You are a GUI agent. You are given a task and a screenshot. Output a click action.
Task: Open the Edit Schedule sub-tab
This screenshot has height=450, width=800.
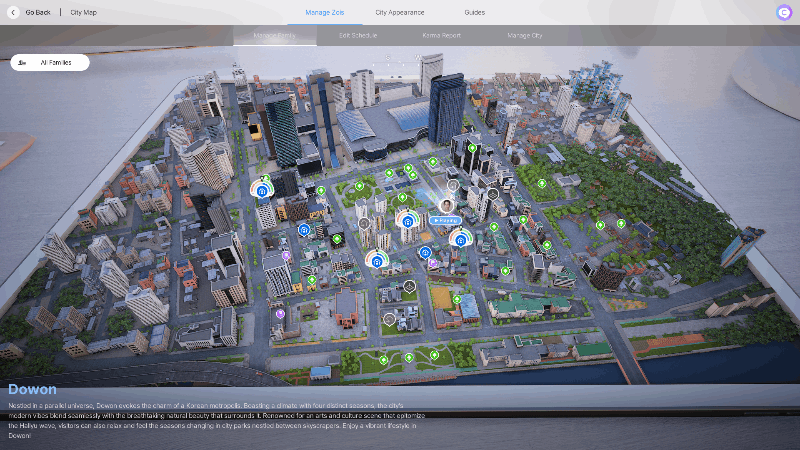pos(358,35)
